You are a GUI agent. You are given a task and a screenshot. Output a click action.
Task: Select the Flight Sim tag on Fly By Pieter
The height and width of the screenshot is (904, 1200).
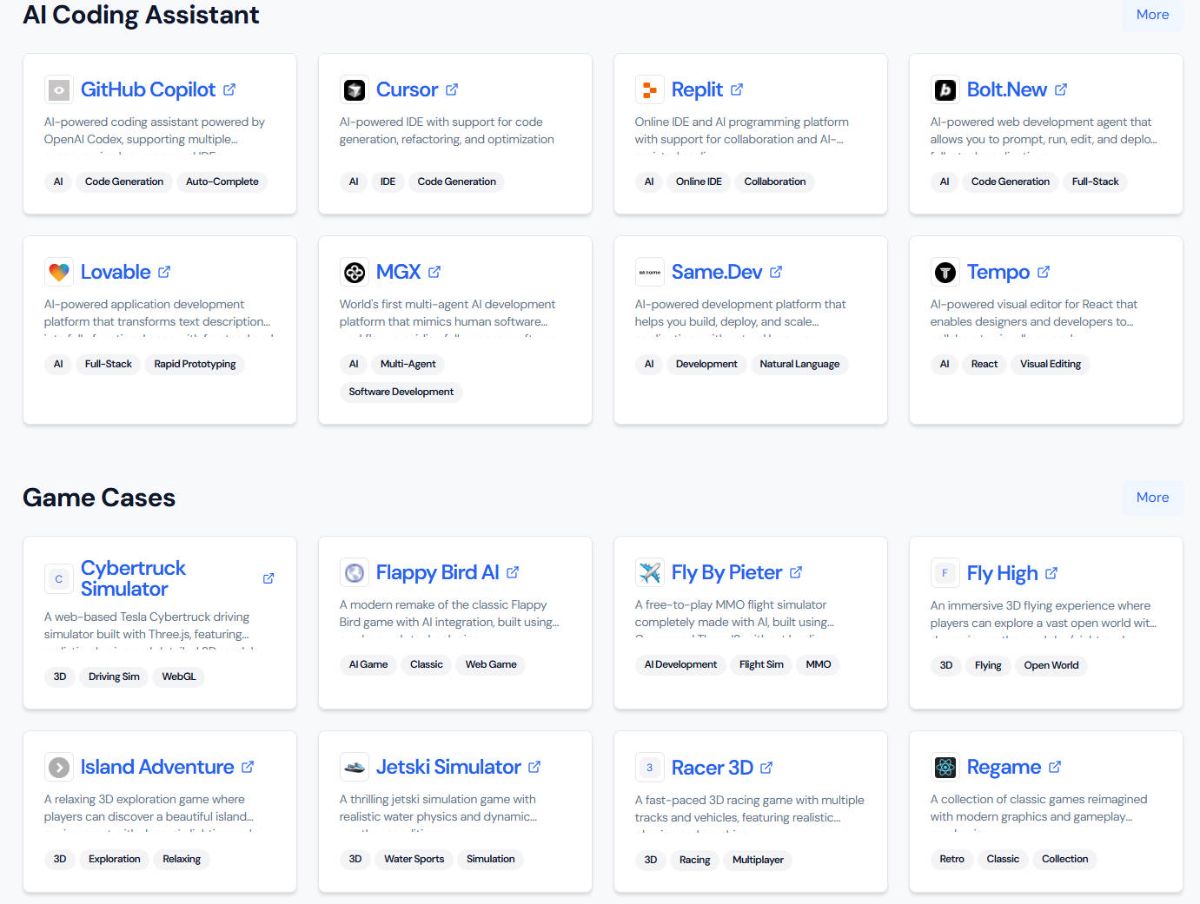click(x=761, y=664)
